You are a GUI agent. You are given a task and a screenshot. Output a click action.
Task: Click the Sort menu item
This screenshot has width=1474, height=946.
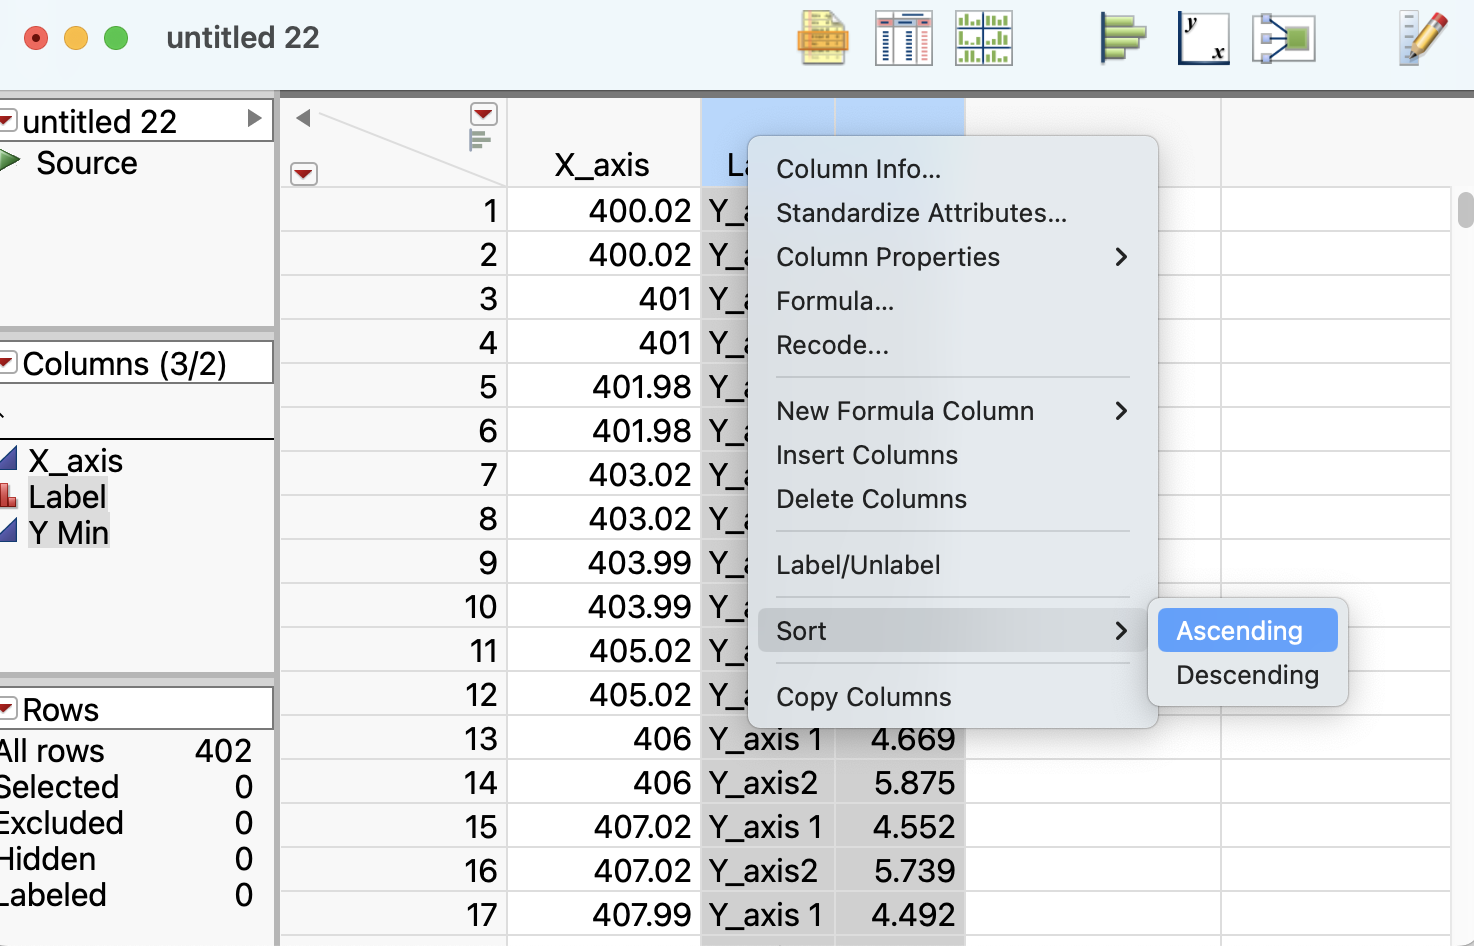[953, 631]
